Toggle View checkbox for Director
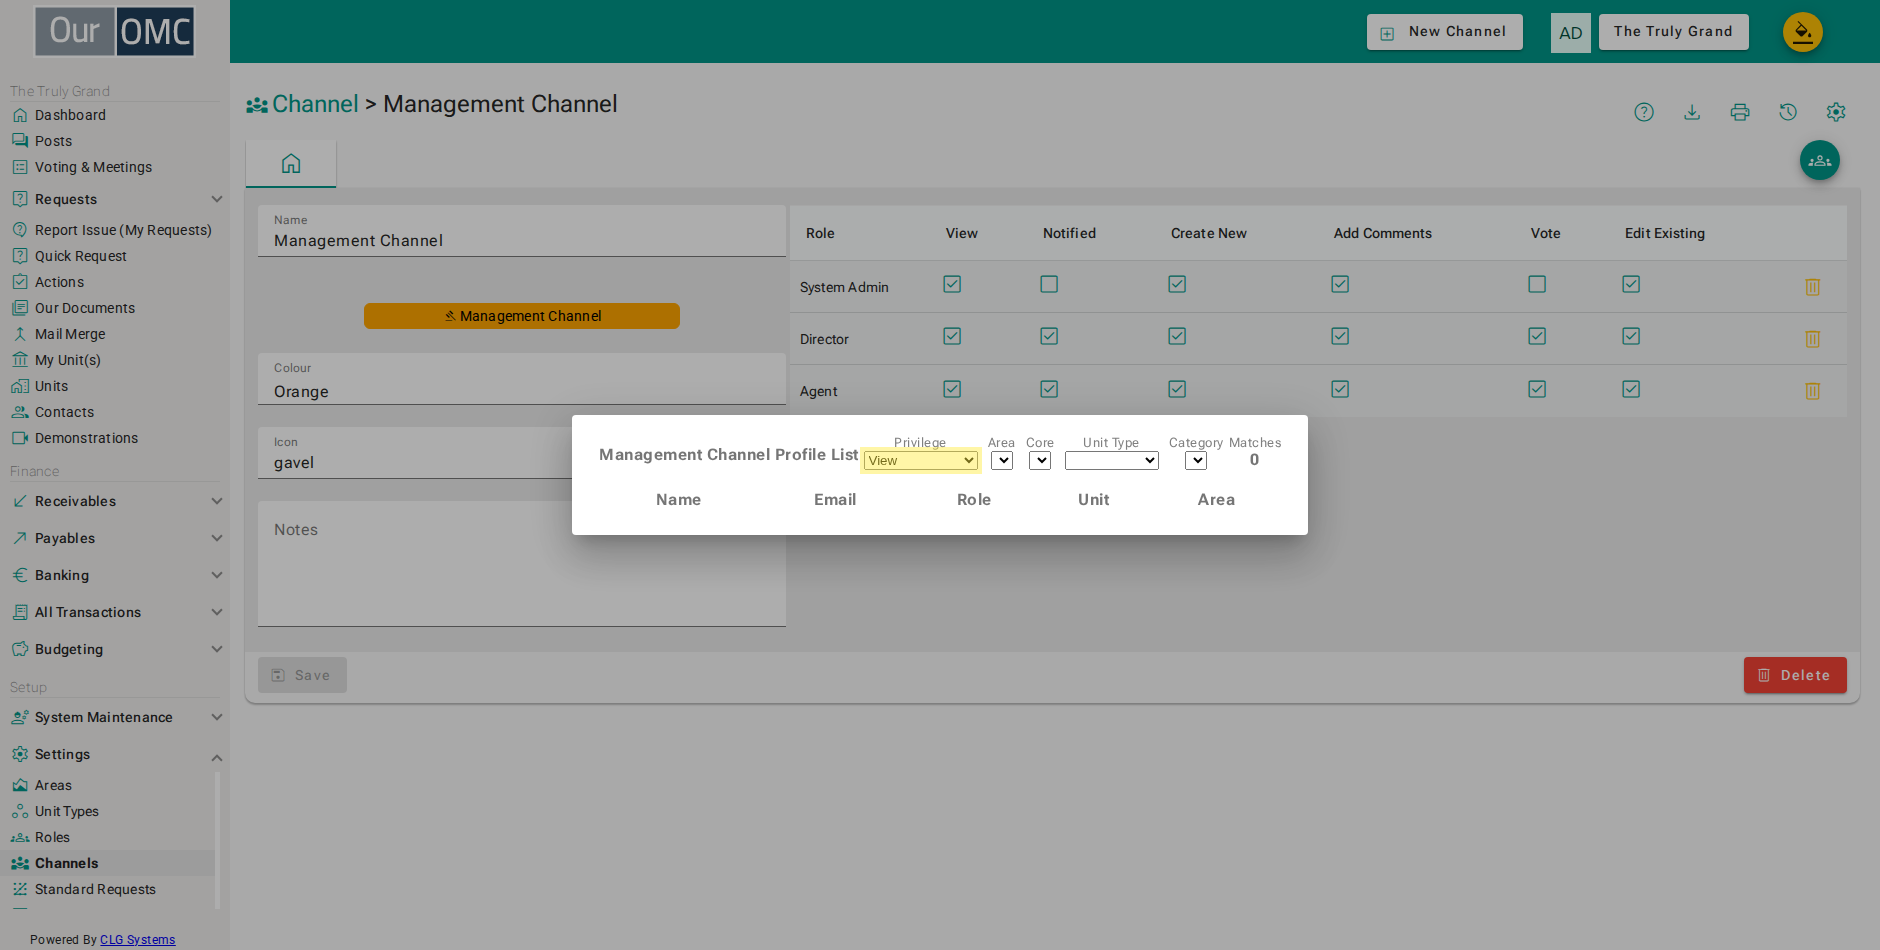Image resolution: width=1880 pixels, height=950 pixels. (952, 336)
